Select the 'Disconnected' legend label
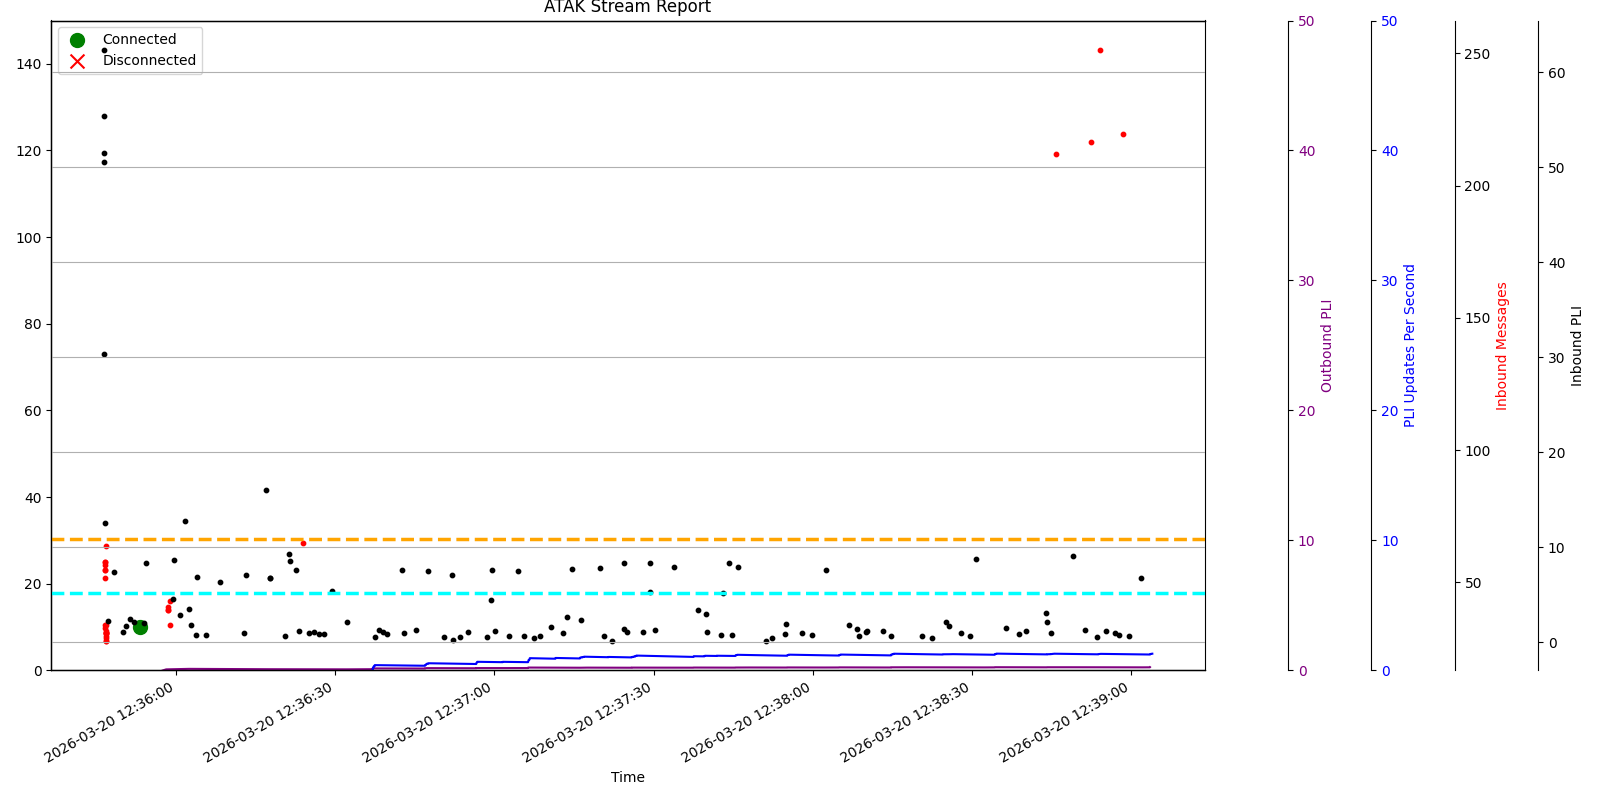Screen dimensions: 1600x800 (149, 61)
